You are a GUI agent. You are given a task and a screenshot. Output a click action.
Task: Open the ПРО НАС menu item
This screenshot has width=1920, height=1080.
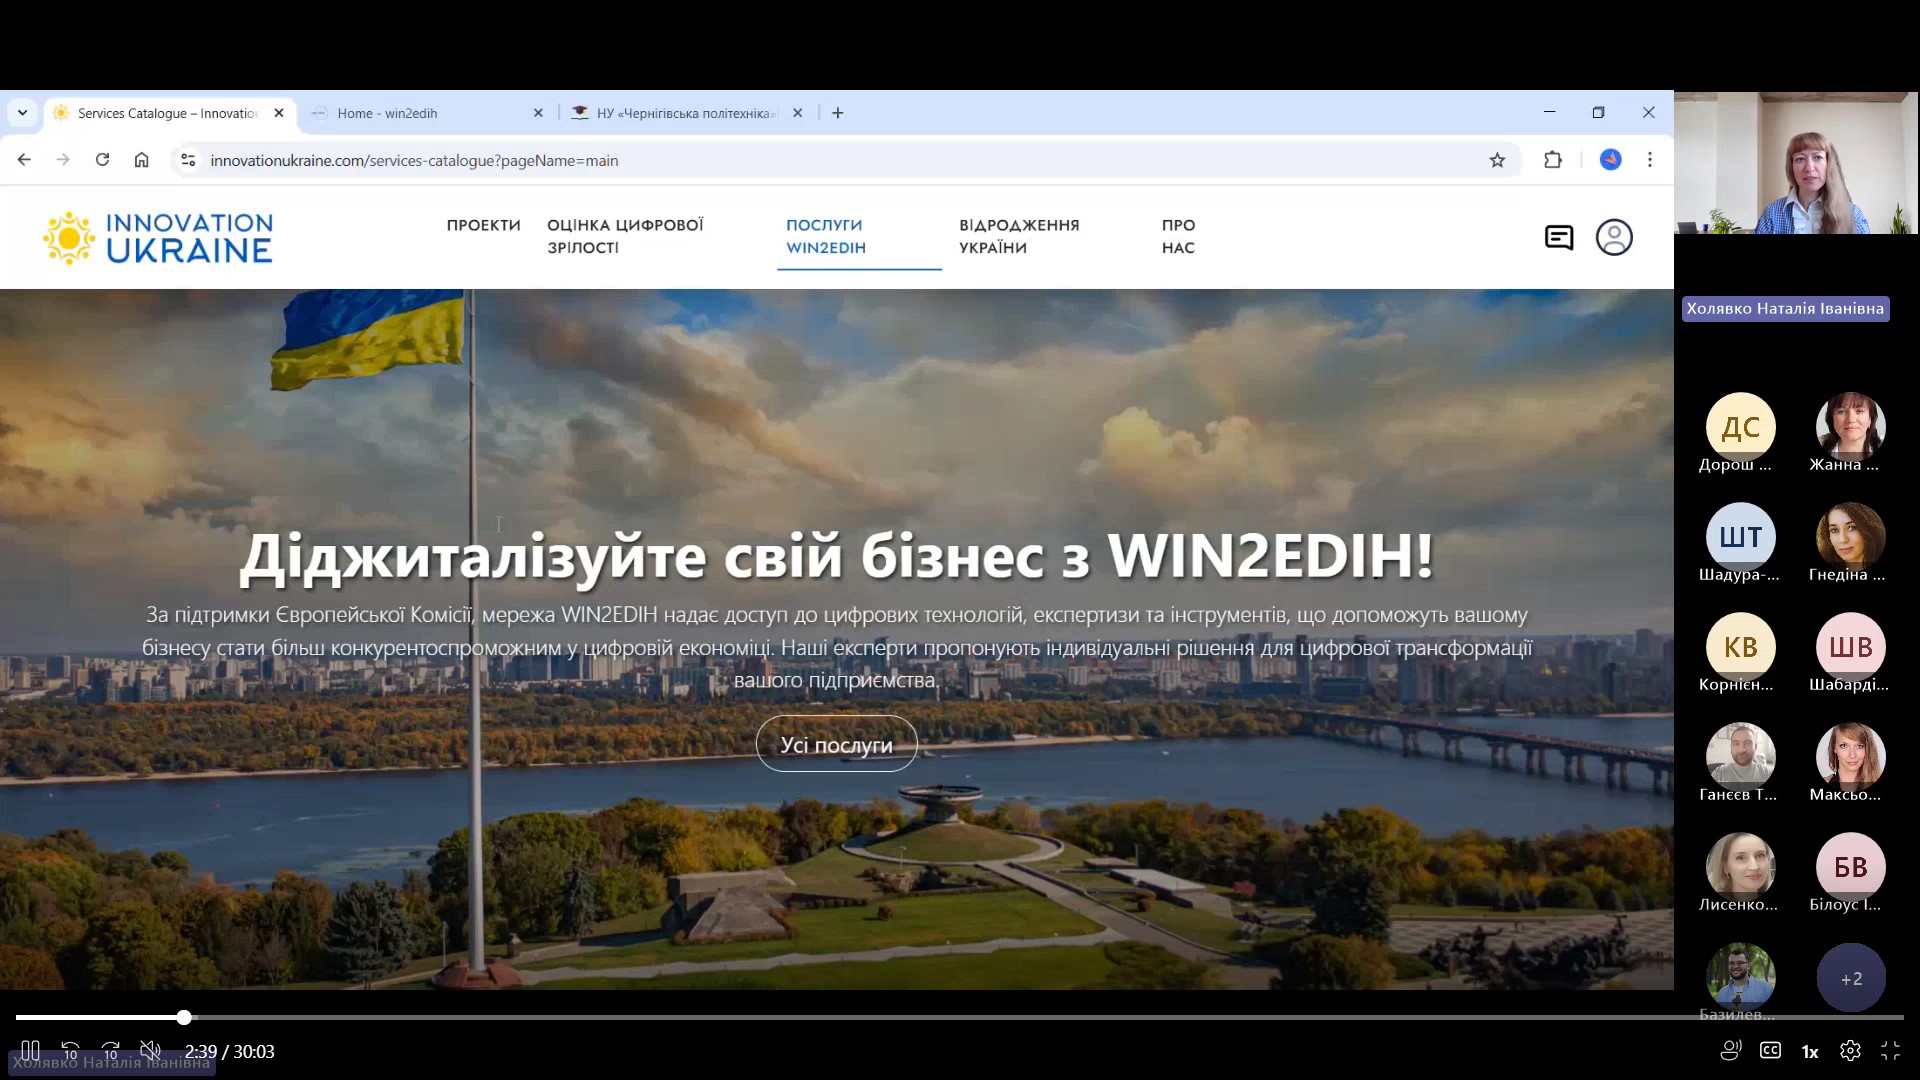tap(1178, 236)
